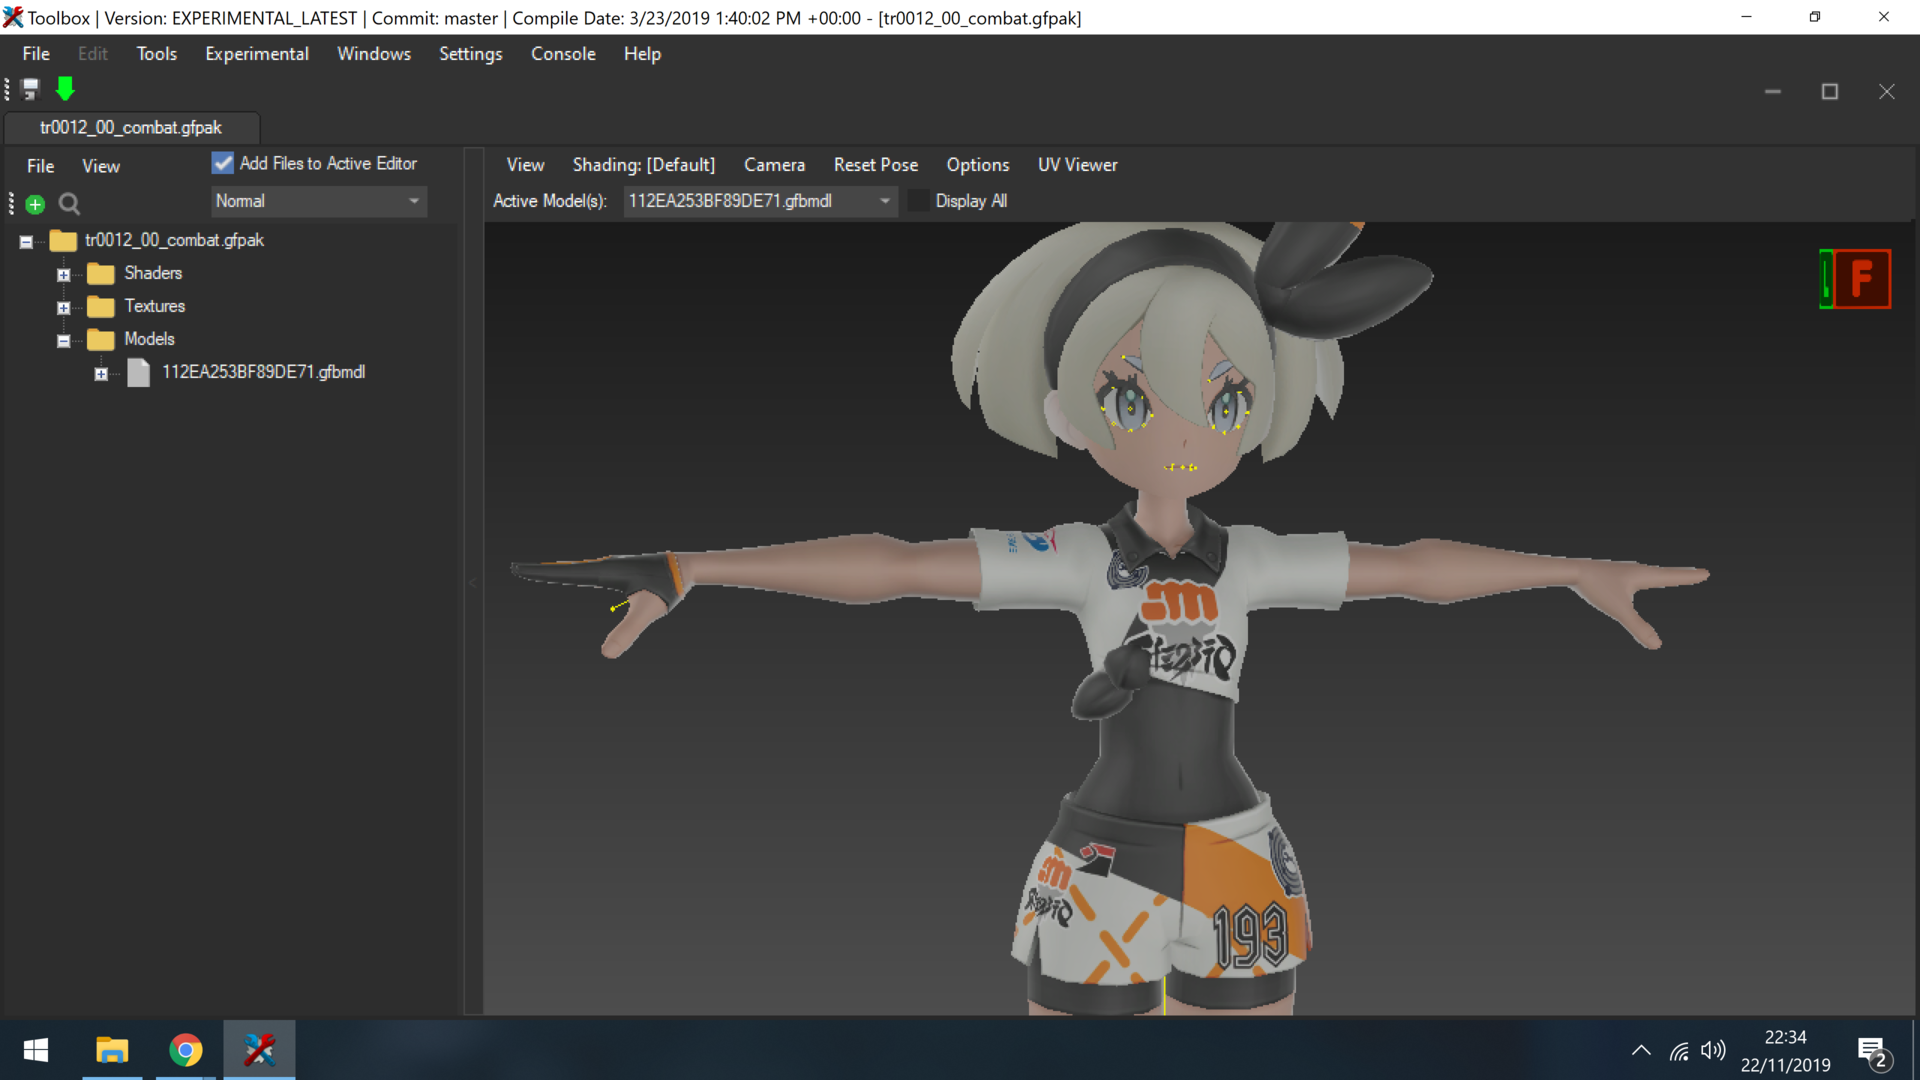Screen dimensions: 1920x1080
Task: Click the Toolbox taskbar icon
Action: coord(260,1050)
